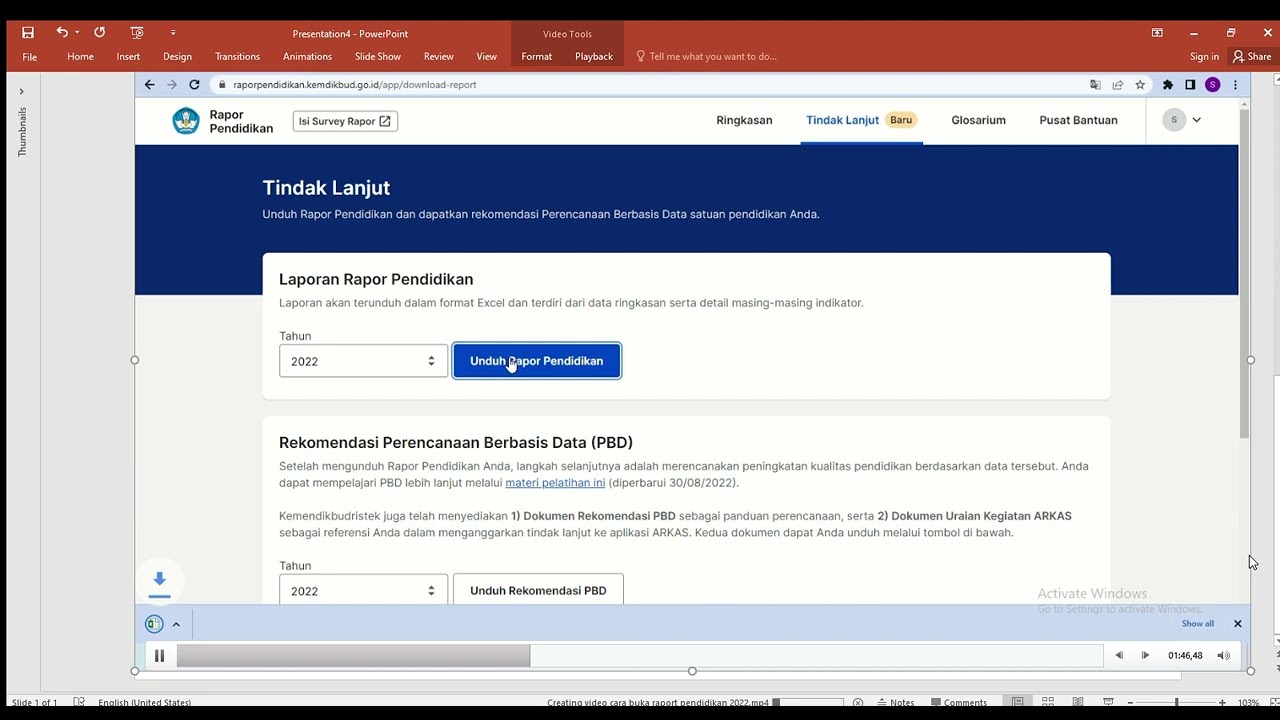1280x720 pixels.
Task: Open the Glosarium navigation tab
Action: (978, 120)
